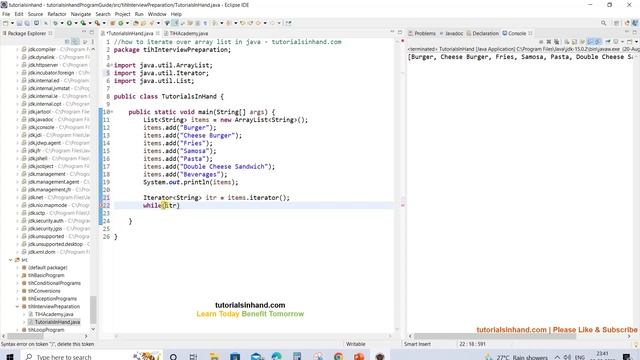
Task: Toggle show console on standard out change
Action: (x=590, y=42)
